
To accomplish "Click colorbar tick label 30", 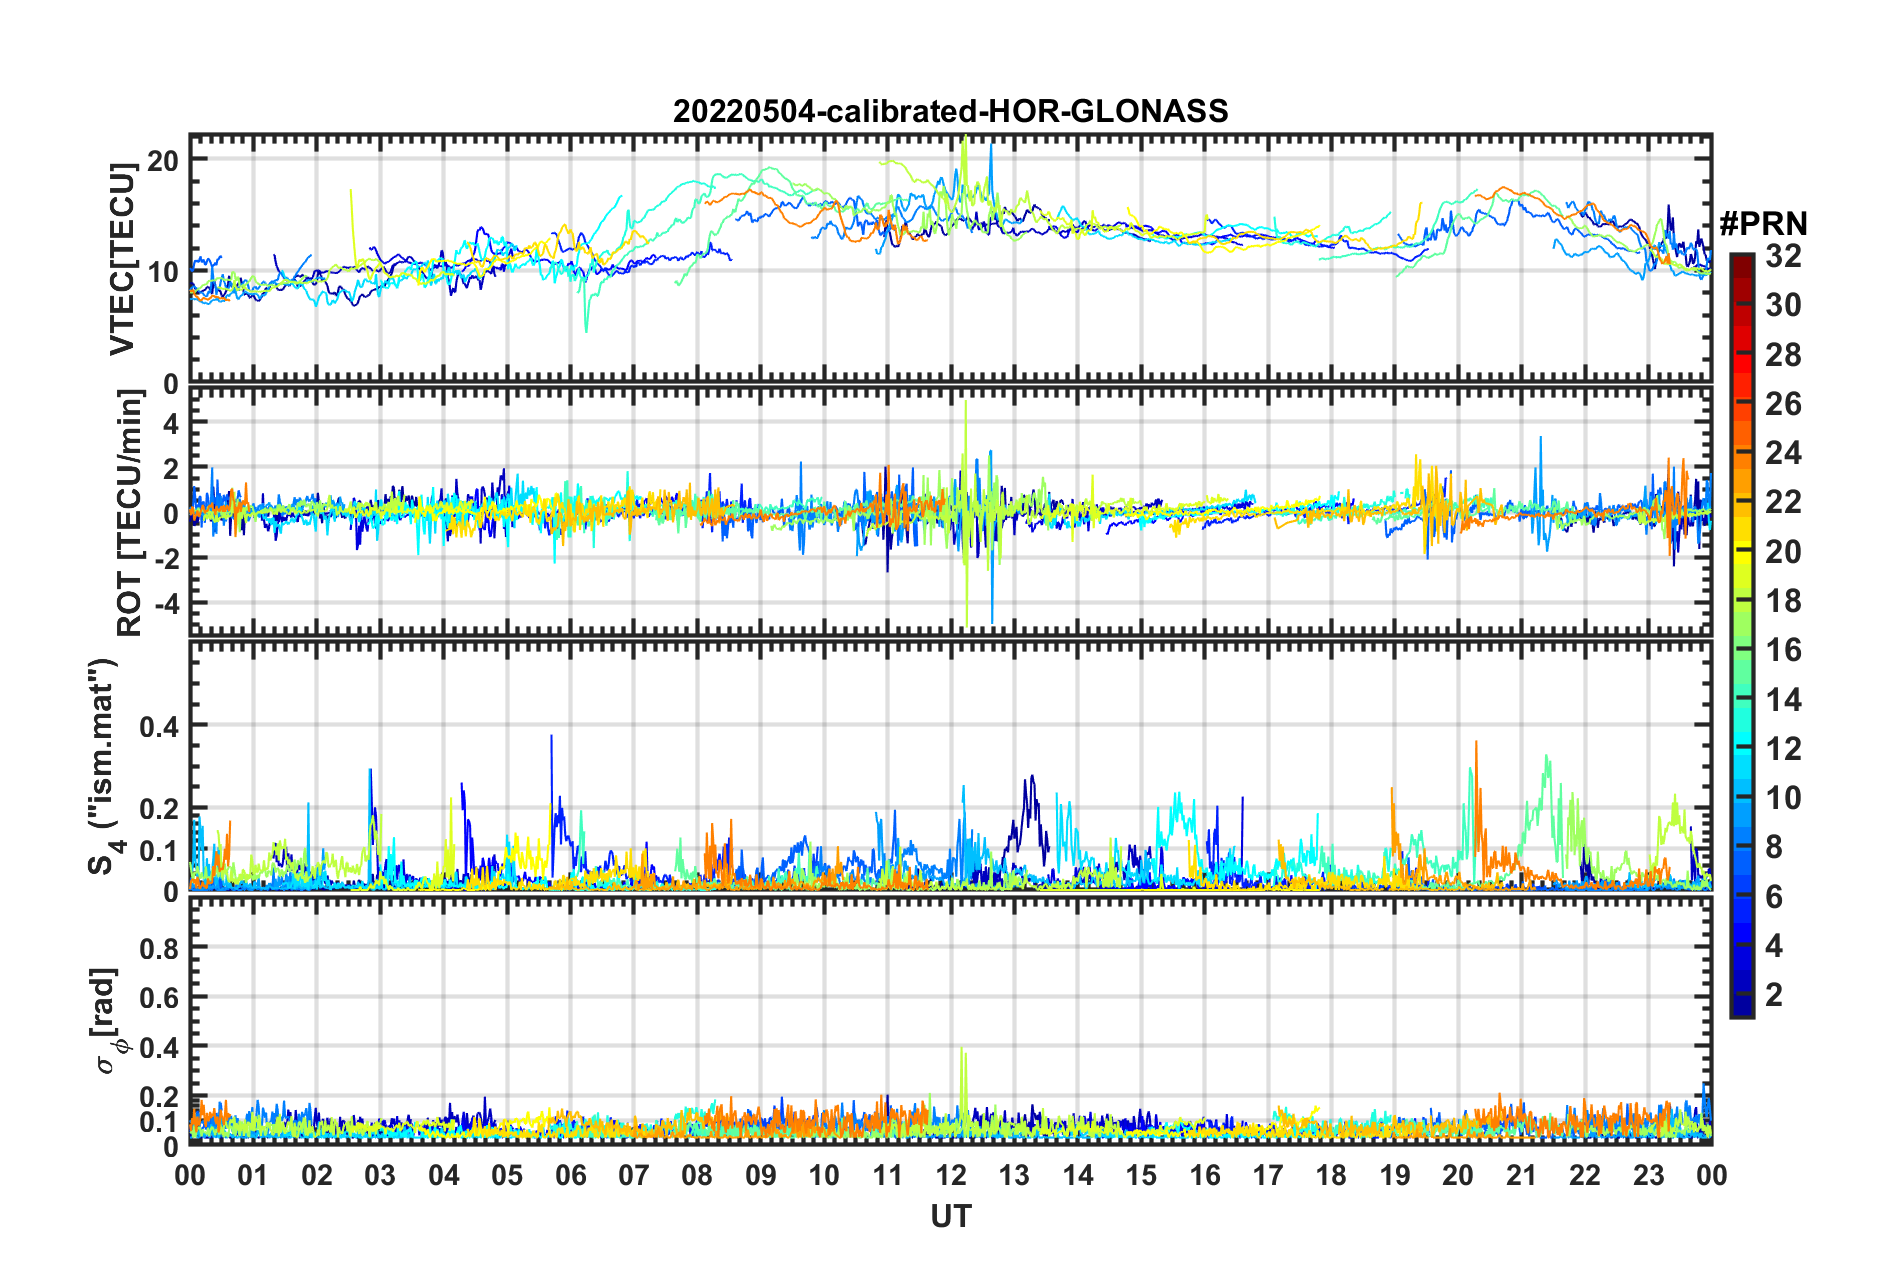I will click(1783, 305).
